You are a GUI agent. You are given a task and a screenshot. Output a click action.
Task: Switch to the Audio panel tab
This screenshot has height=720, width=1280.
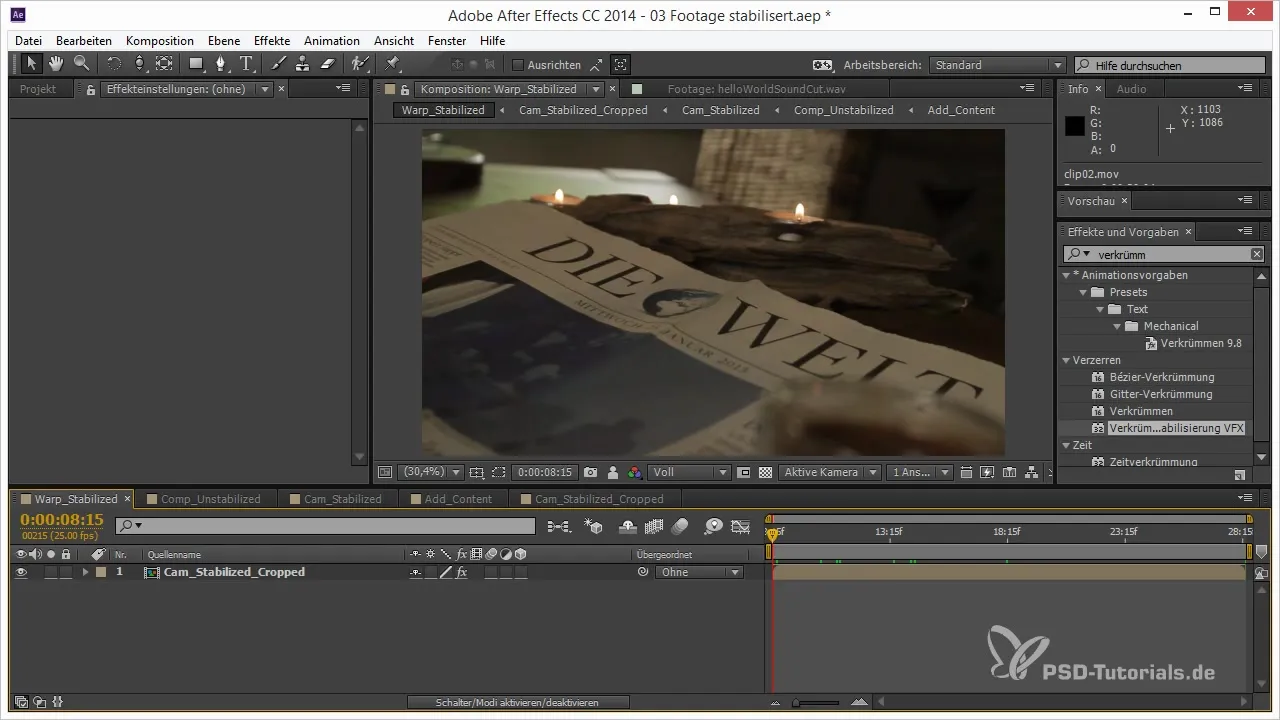pos(1131,89)
